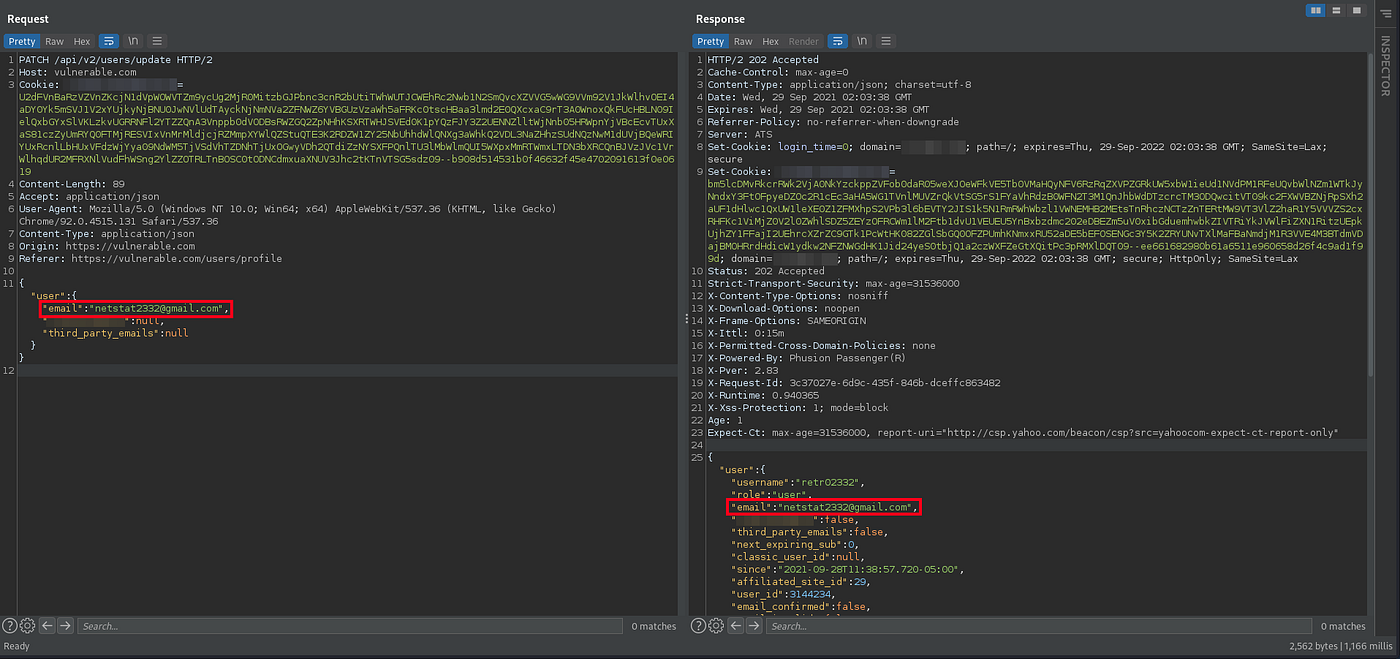Open search help in the Request pane

[10, 626]
